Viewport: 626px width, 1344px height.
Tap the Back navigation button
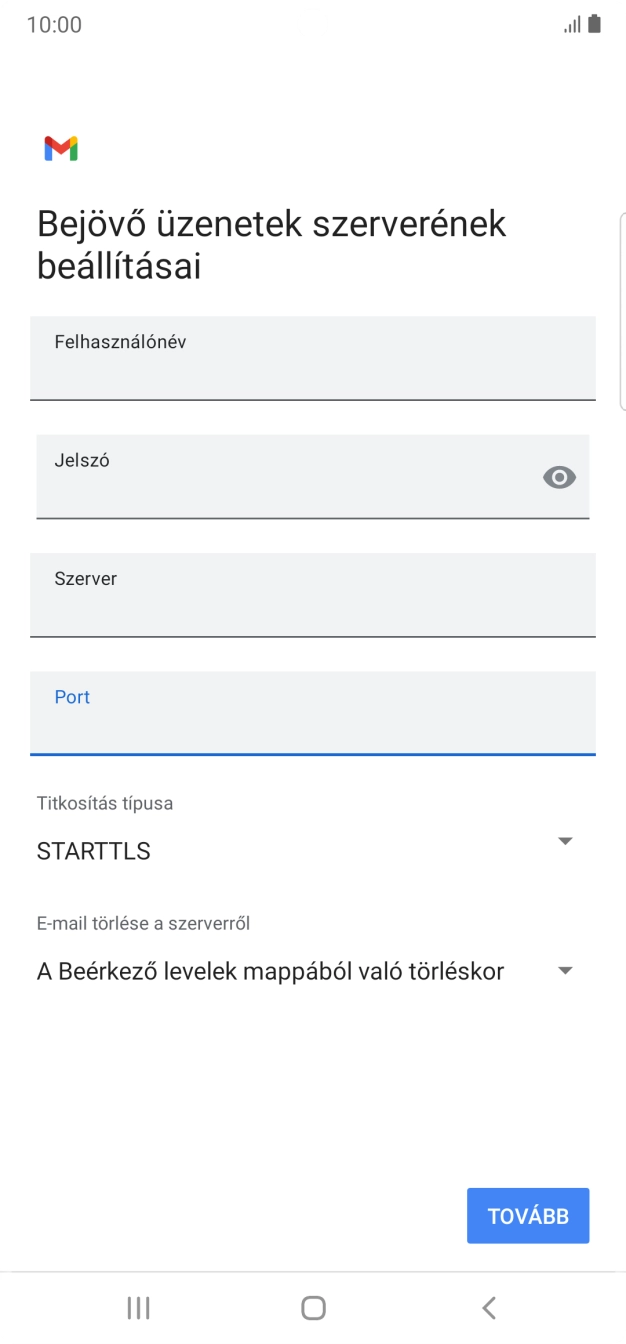[488, 1307]
